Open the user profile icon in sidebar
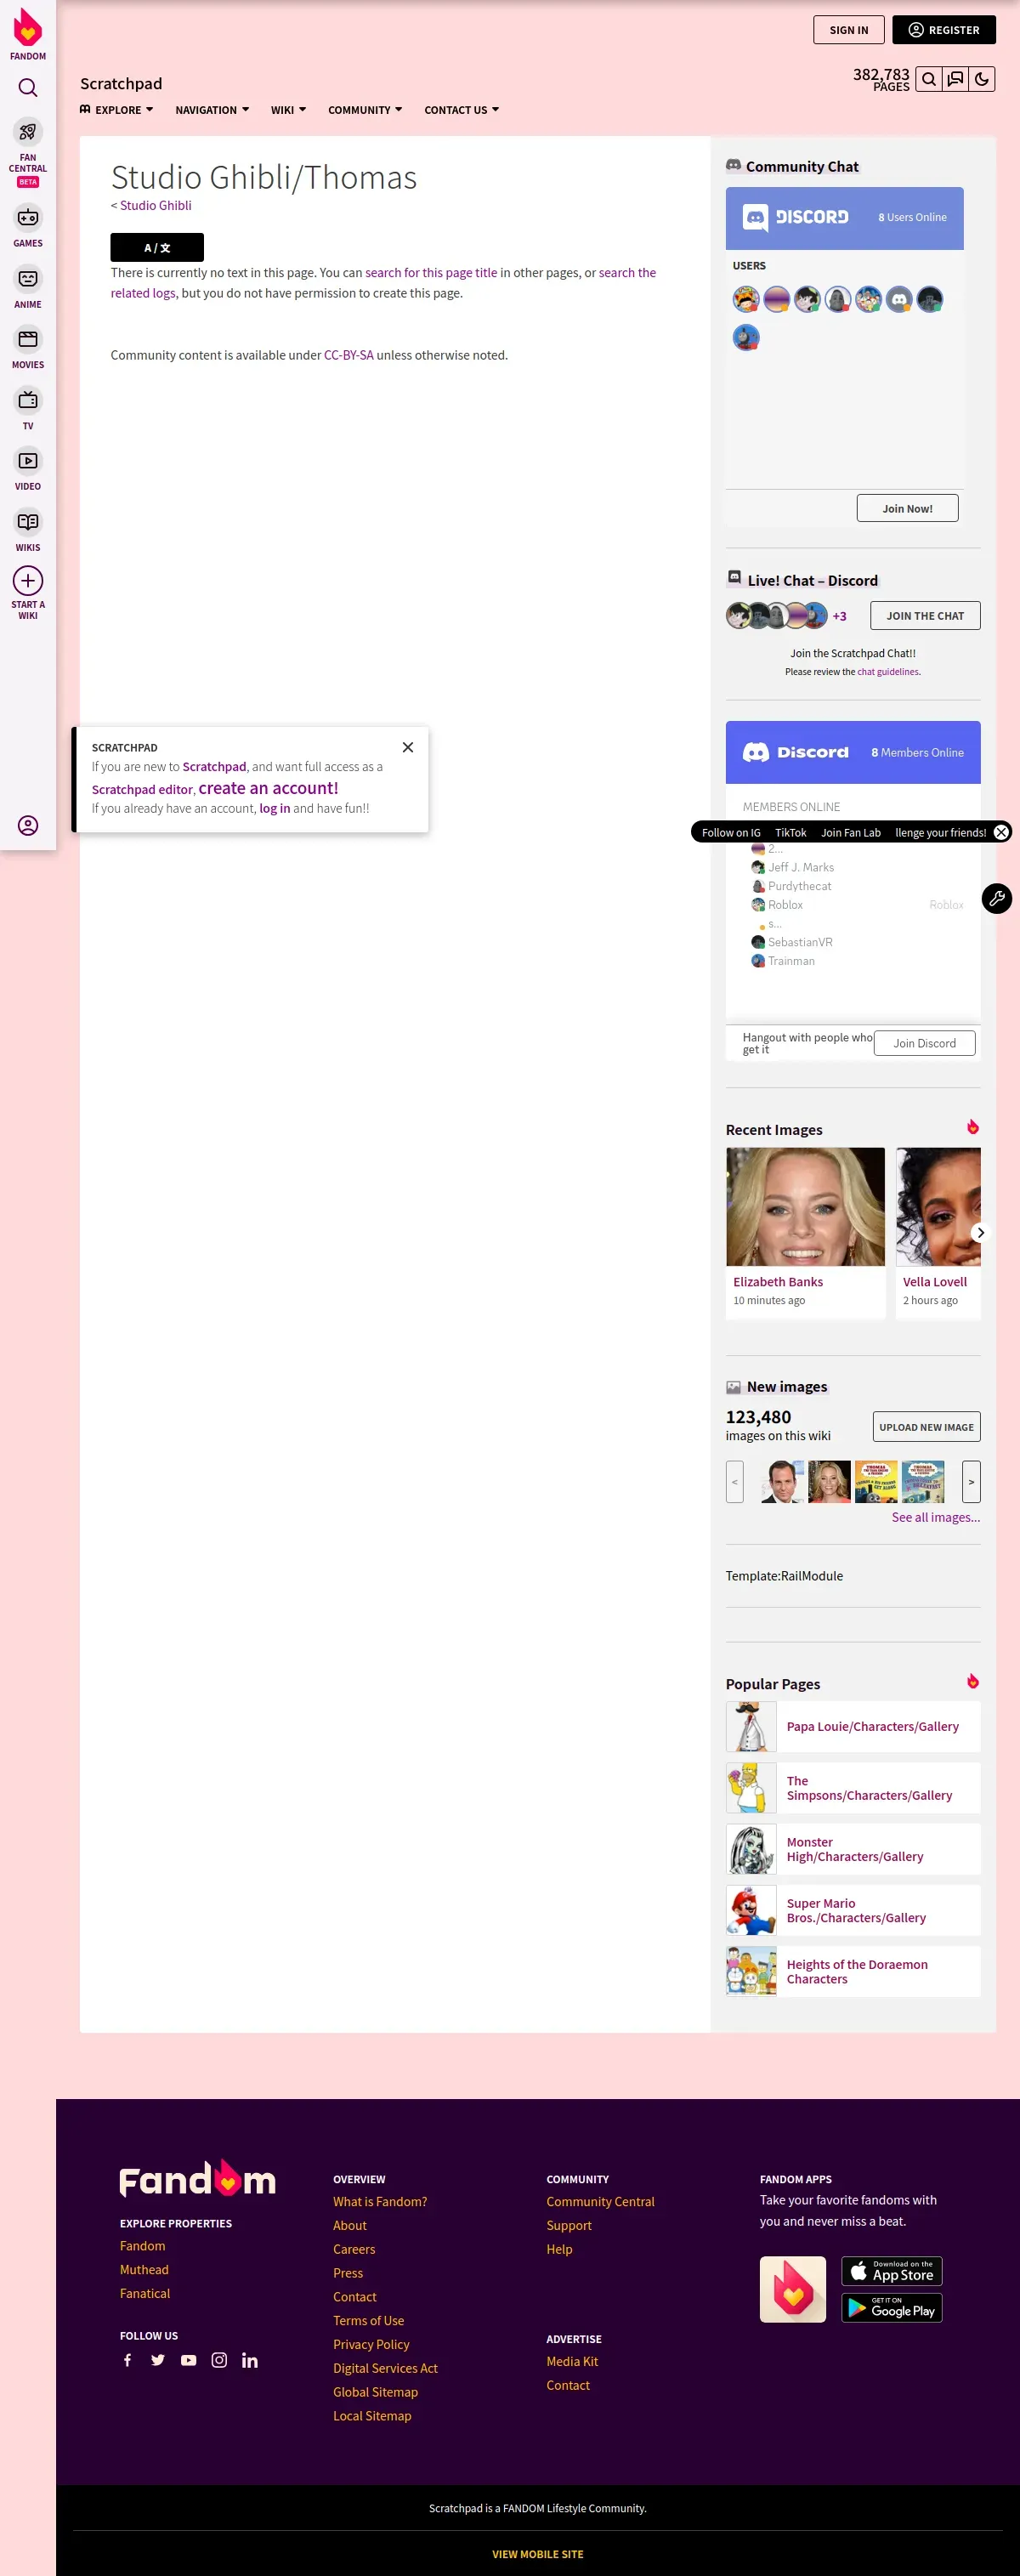This screenshot has width=1020, height=2576. (28, 825)
